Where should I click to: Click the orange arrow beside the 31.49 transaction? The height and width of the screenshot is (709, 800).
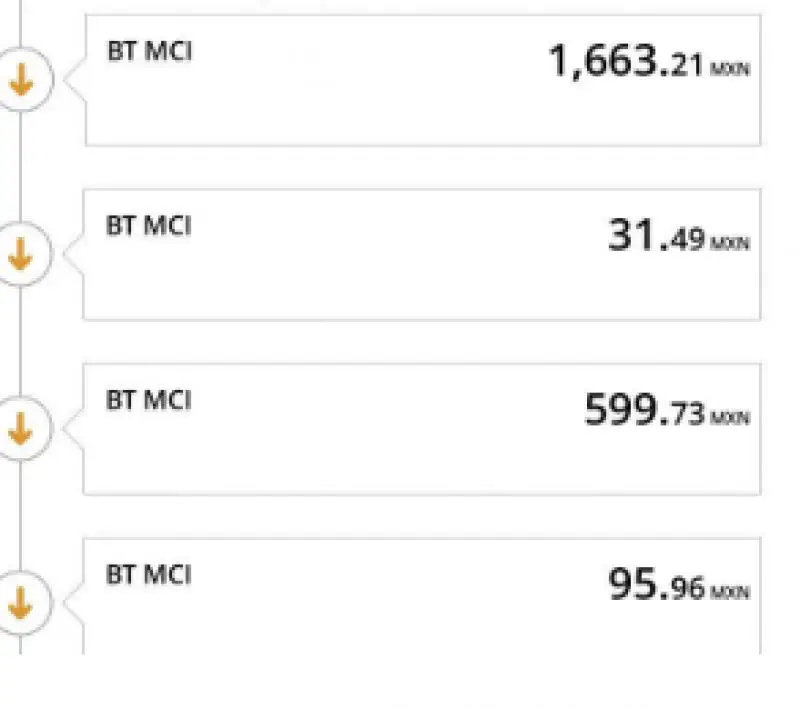21,254
